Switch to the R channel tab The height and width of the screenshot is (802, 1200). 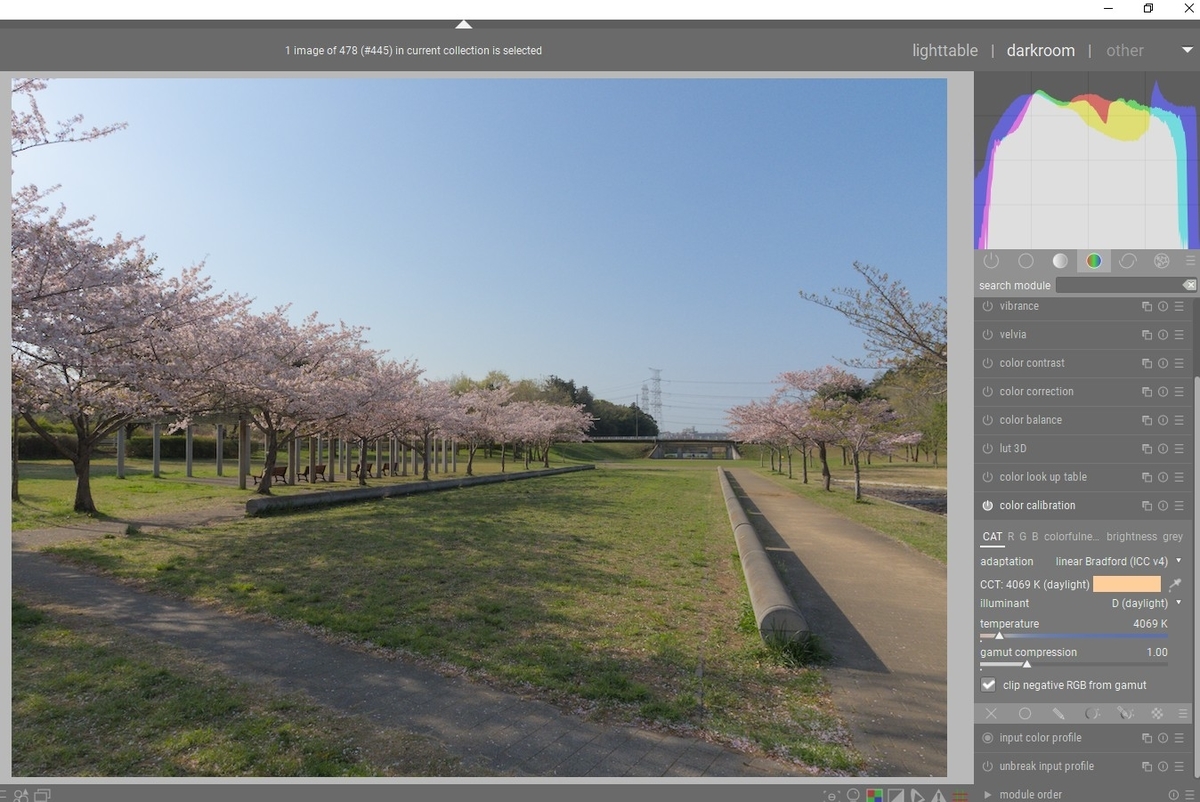point(1011,537)
